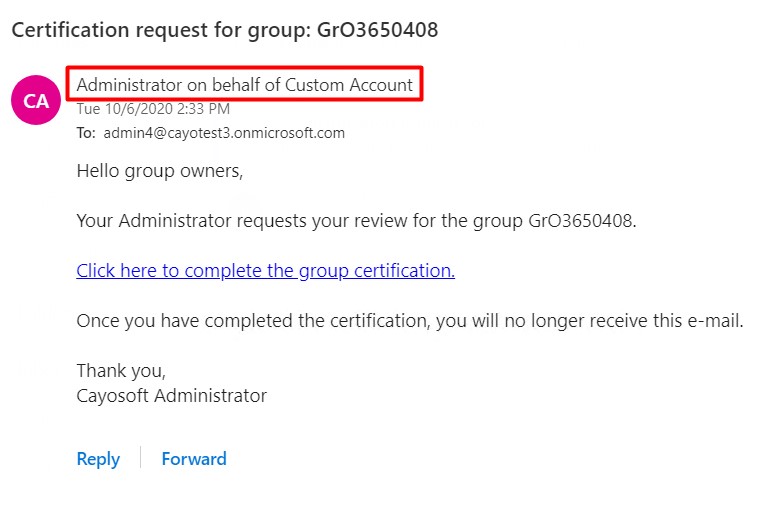Click the sentence about no longer receiving e-mail
The image size is (770, 507).
[x=410, y=321]
